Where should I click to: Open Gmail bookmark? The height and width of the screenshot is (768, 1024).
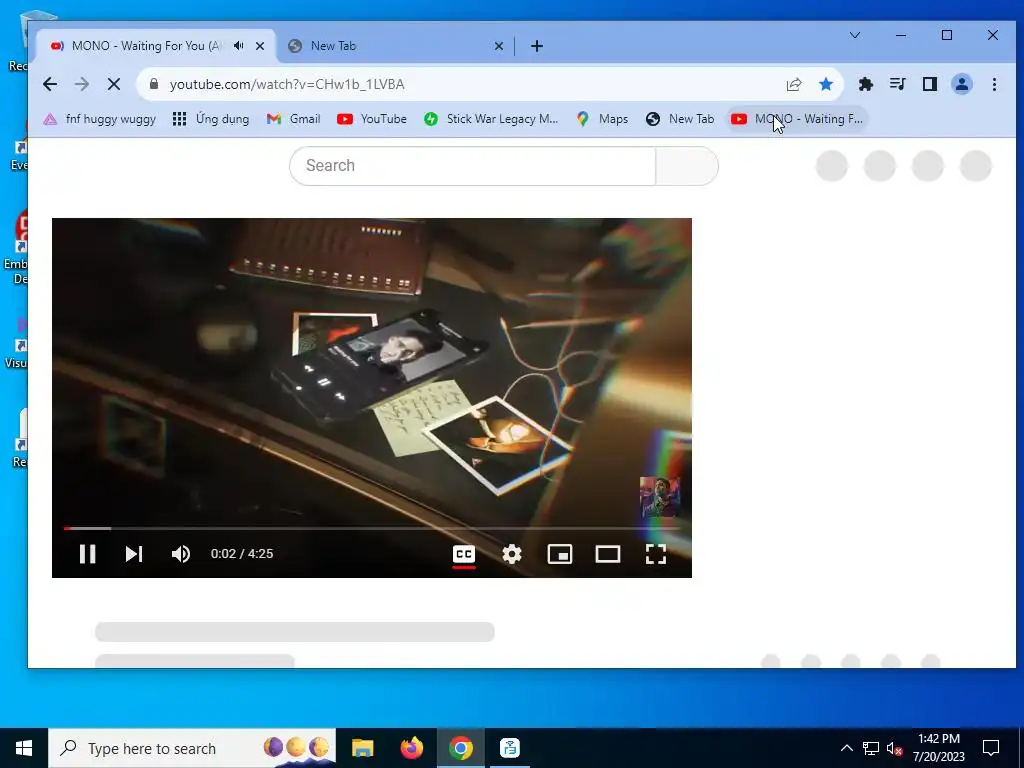294,119
